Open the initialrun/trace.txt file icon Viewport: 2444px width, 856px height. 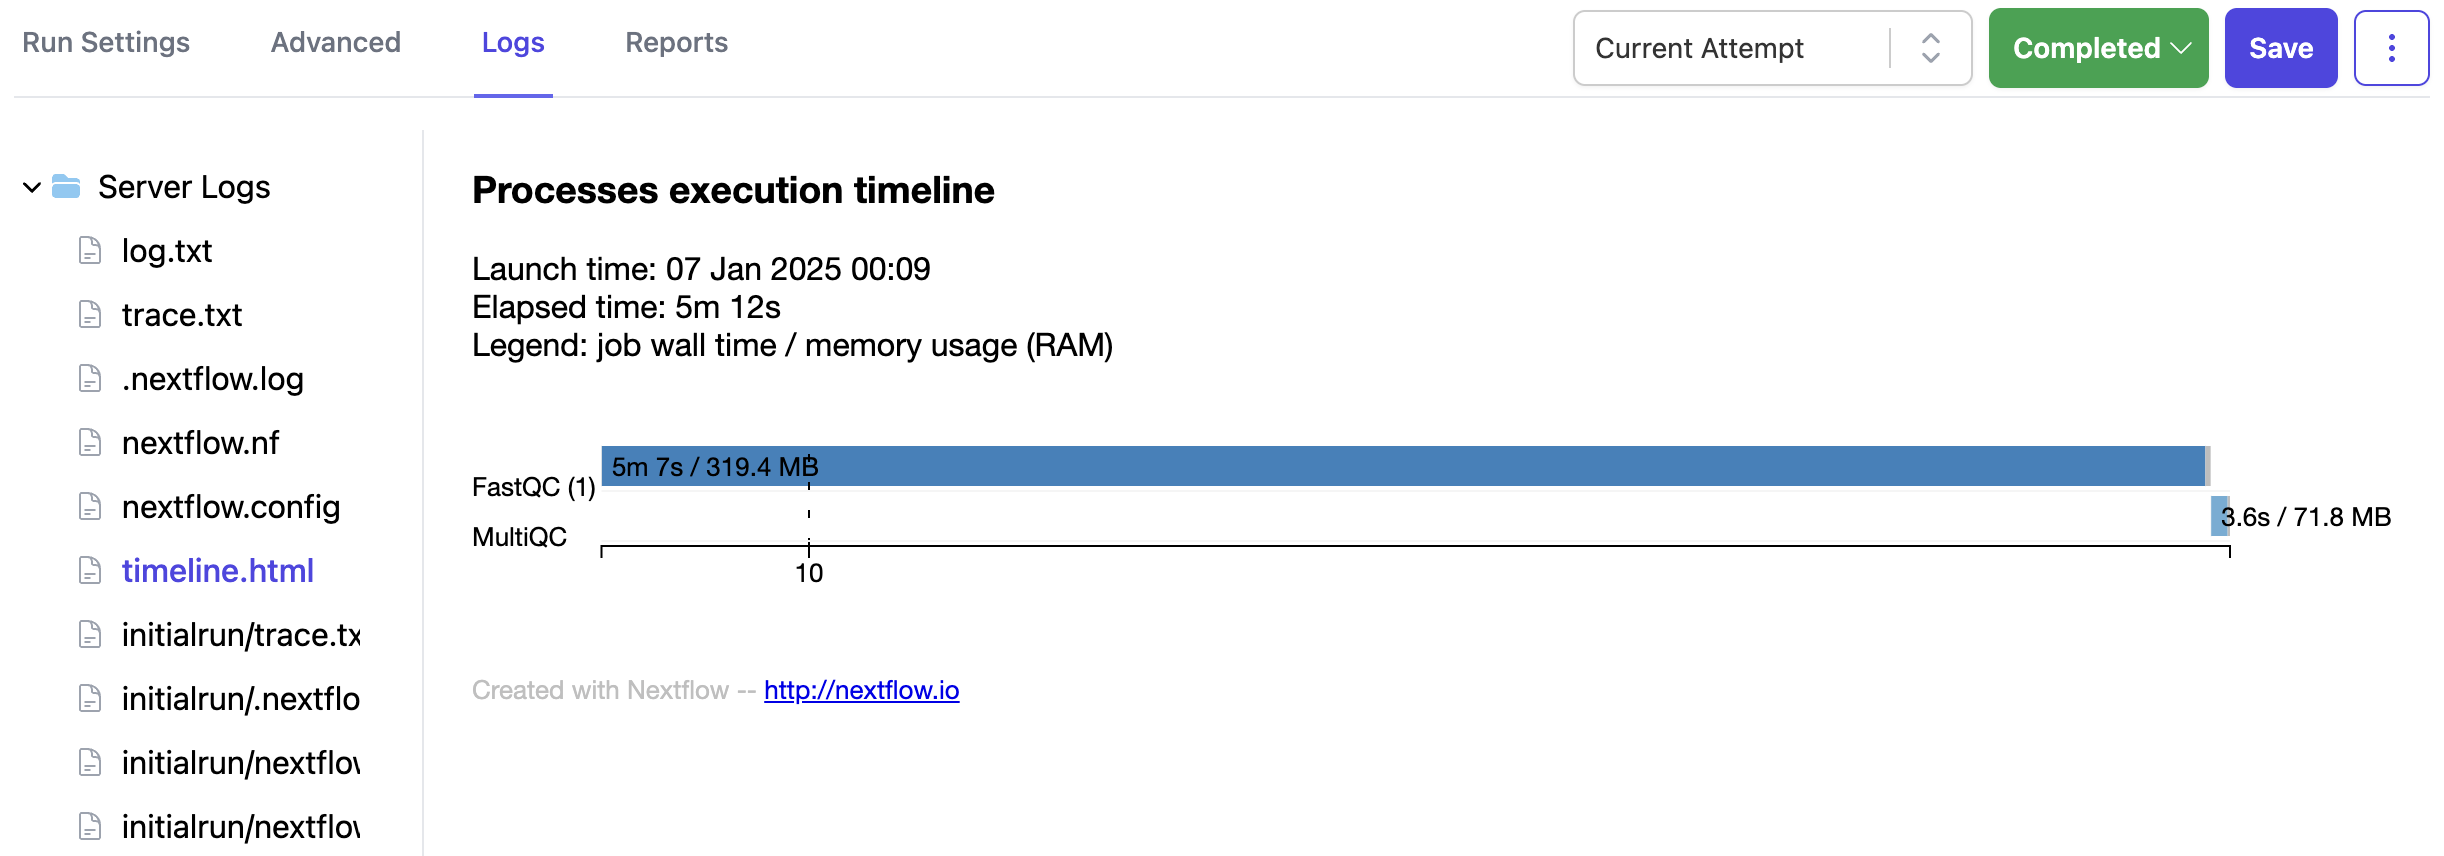point(90,634)
